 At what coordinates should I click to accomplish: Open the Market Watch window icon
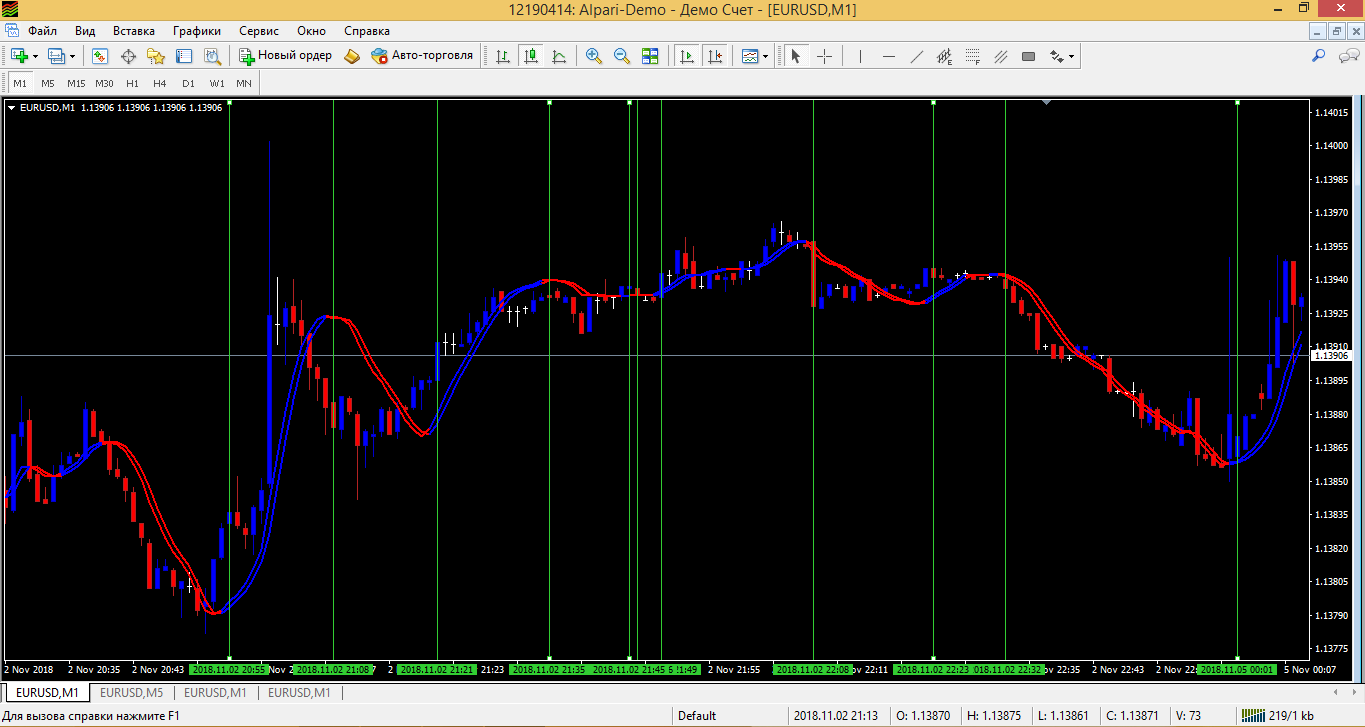point(100,56)
